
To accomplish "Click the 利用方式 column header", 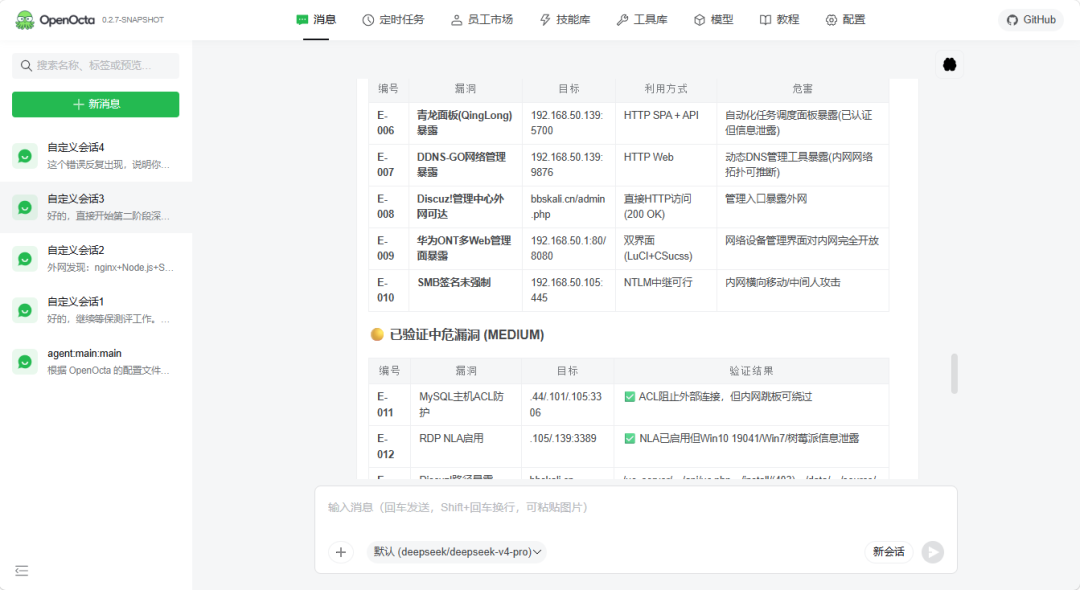I will point(666,89).
